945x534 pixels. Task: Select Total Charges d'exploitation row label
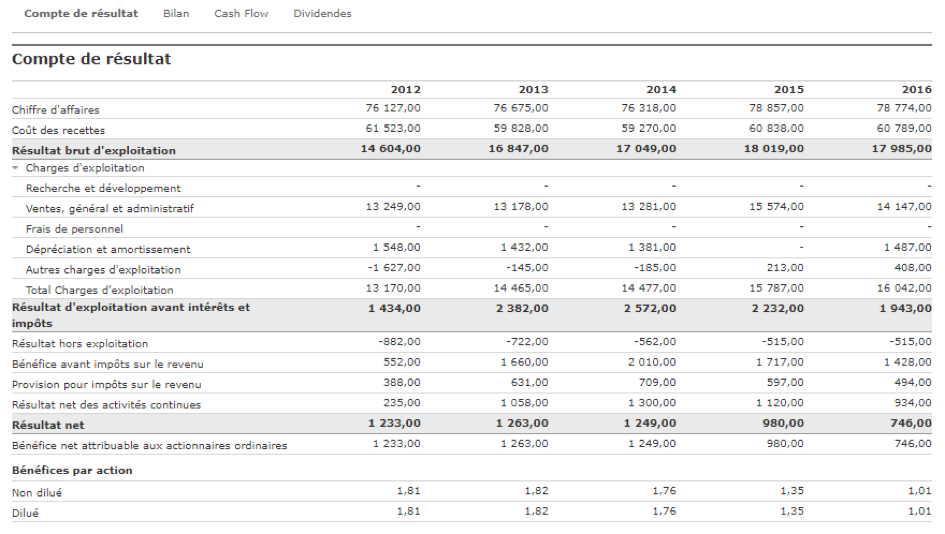[99, 290]
